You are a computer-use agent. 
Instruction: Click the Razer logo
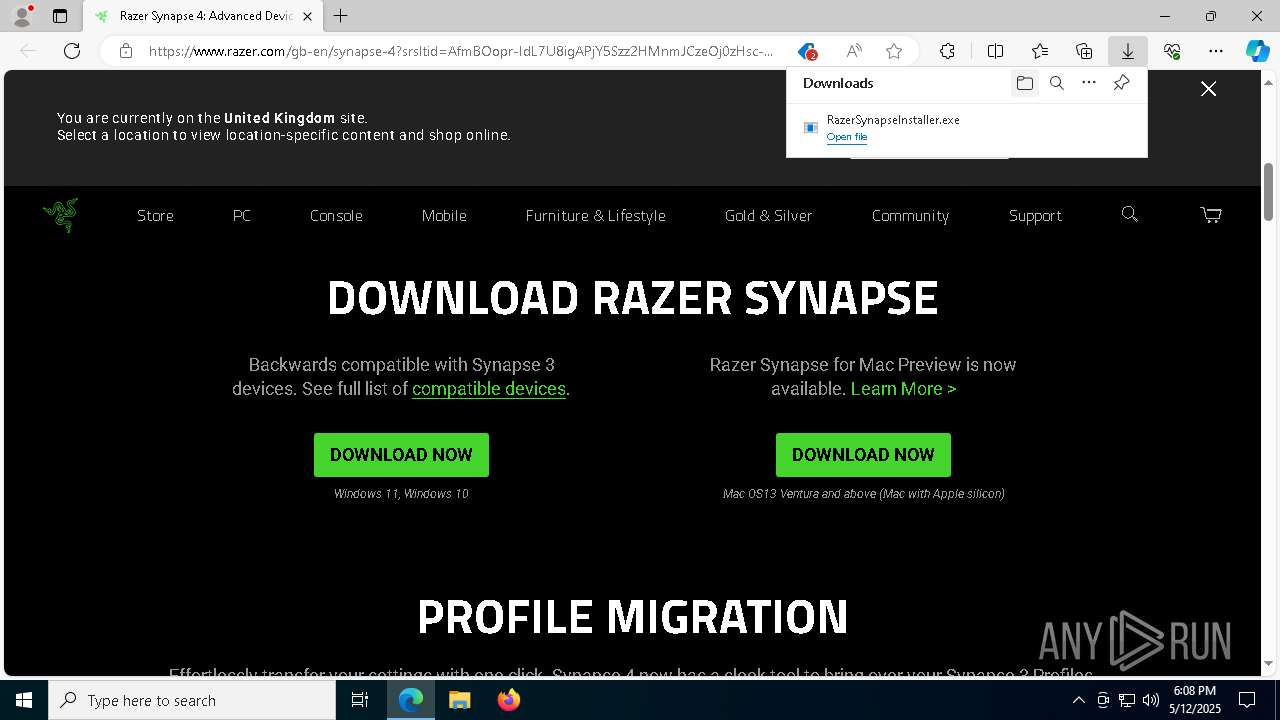[61, 214]
